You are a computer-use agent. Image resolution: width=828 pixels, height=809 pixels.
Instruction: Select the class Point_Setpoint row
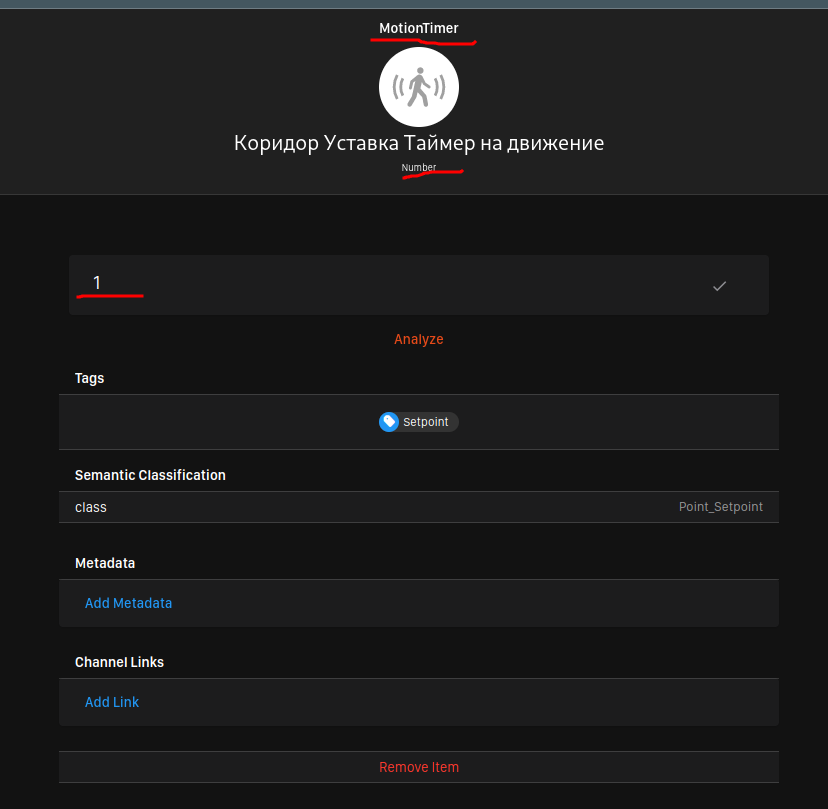419,507
